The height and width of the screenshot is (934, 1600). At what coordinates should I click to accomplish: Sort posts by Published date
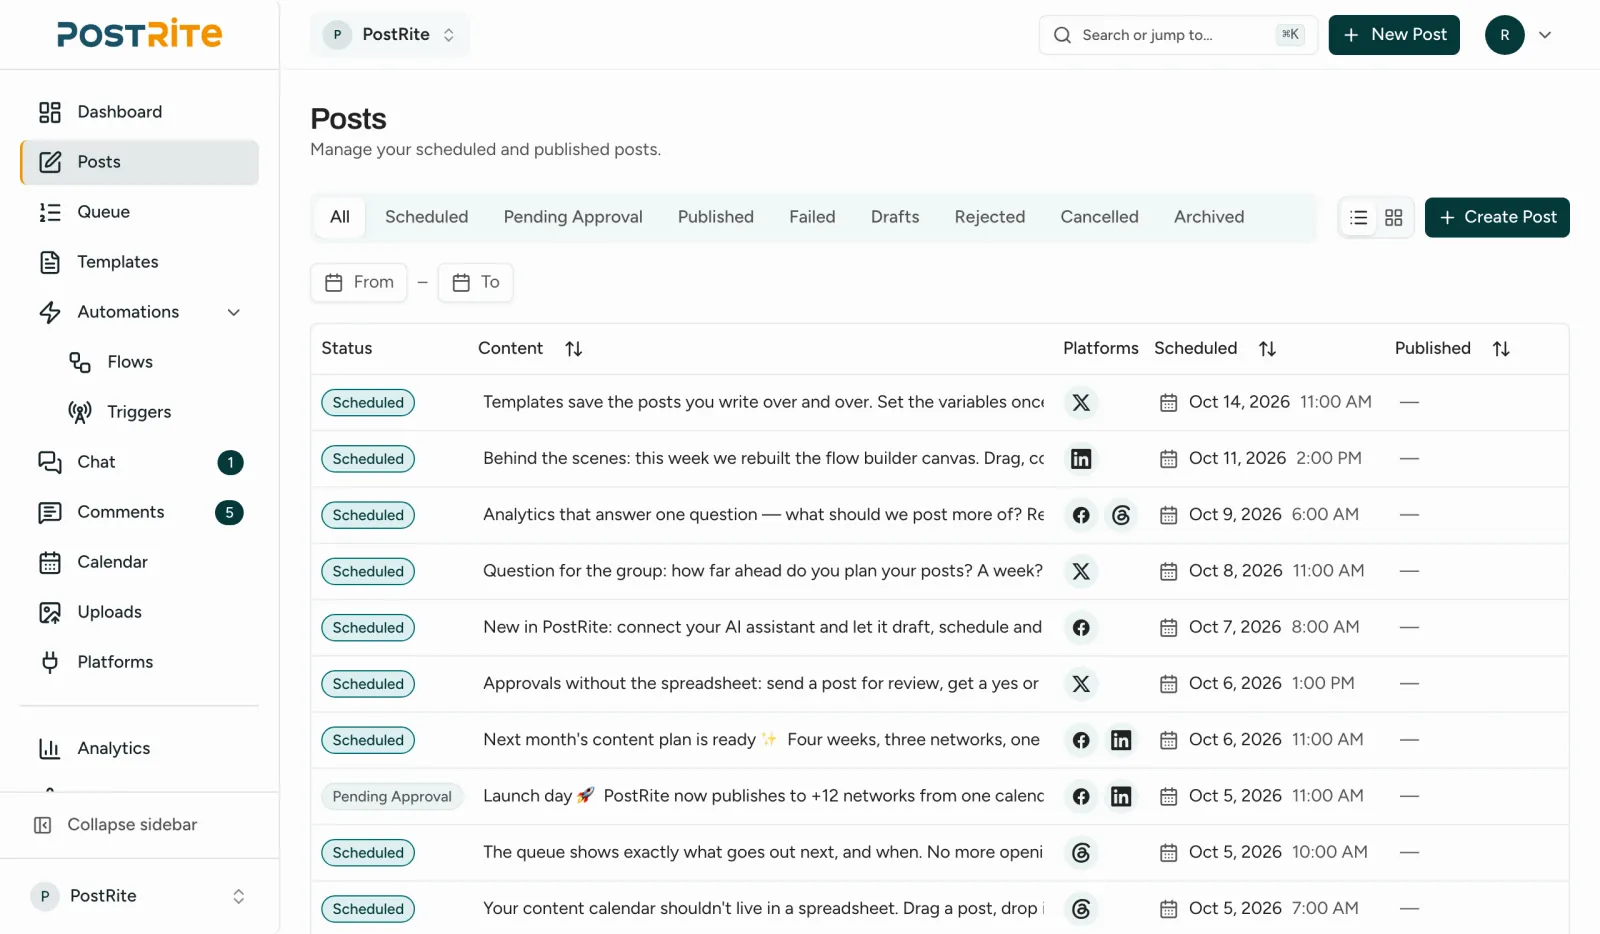point(1501,349)
